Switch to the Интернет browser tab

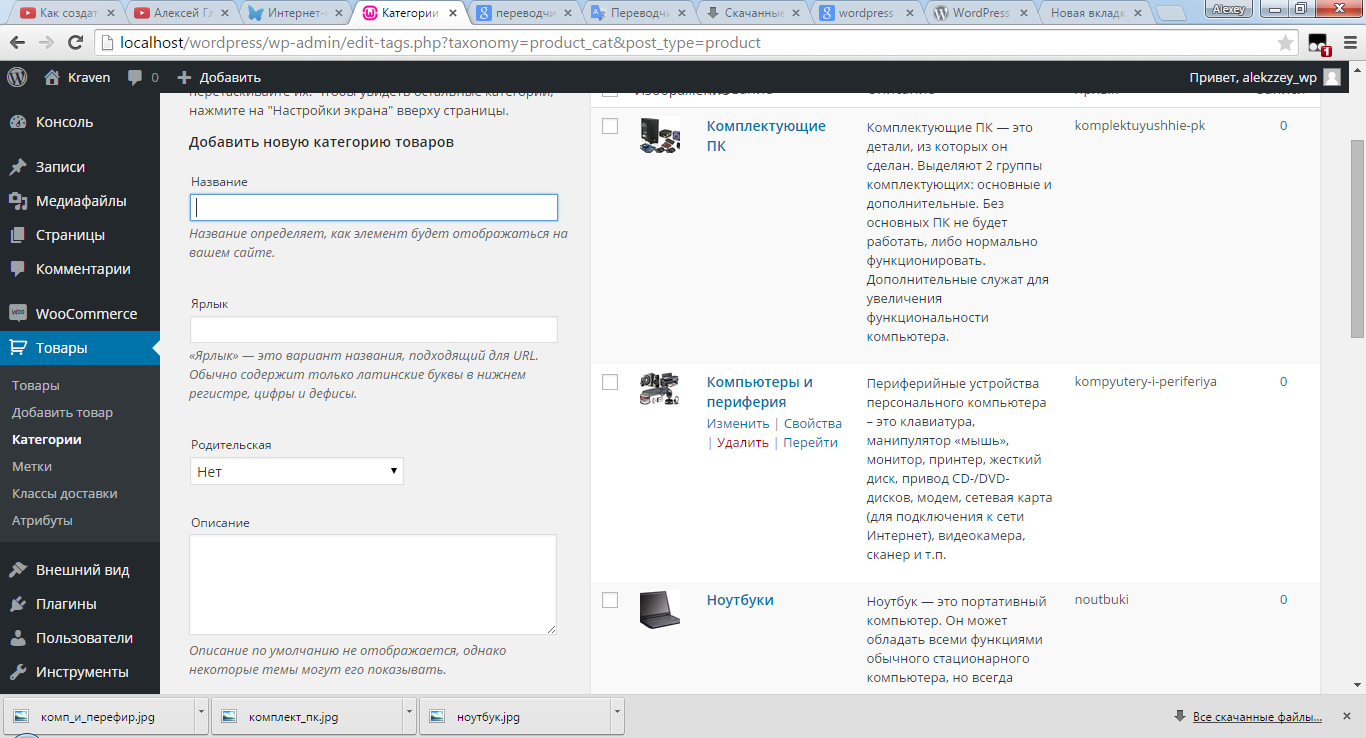click(x=296, y=13)
